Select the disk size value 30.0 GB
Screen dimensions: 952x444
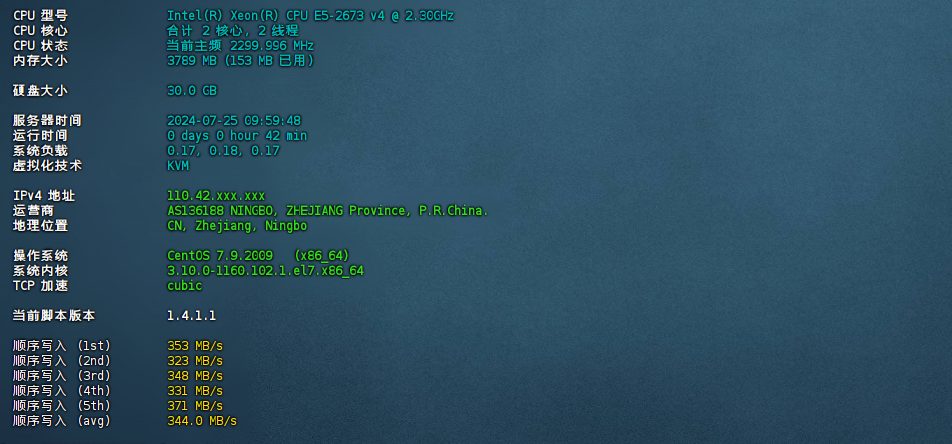[x=192, y=91]
